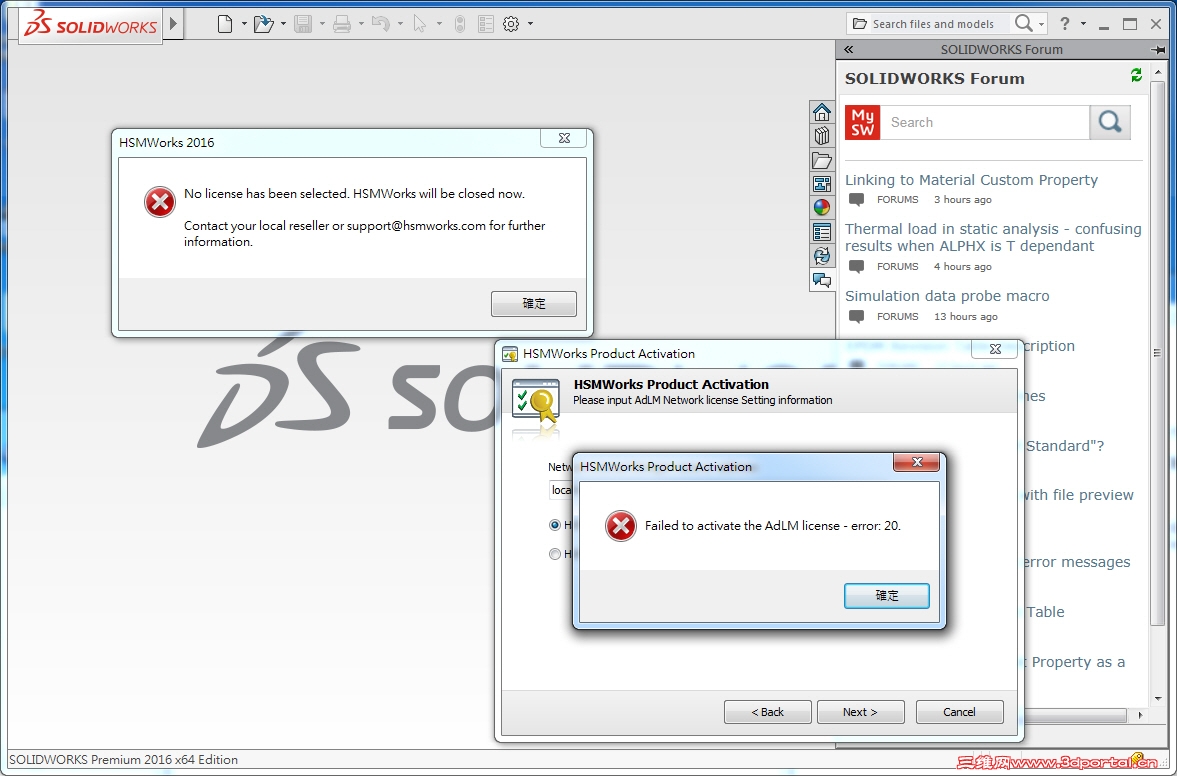
Task: Open a file with the Open icon
Action: coord(263,24)
